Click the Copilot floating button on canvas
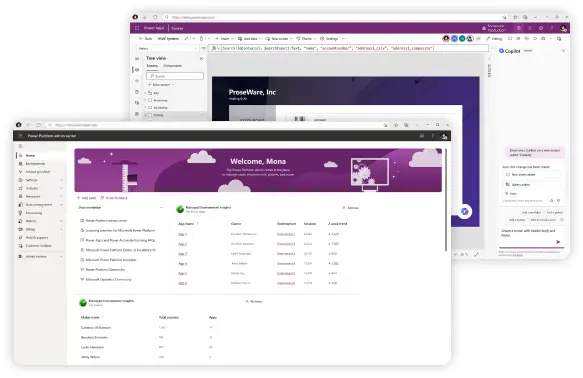The image size is (583, 378). (x=464, y=211)
